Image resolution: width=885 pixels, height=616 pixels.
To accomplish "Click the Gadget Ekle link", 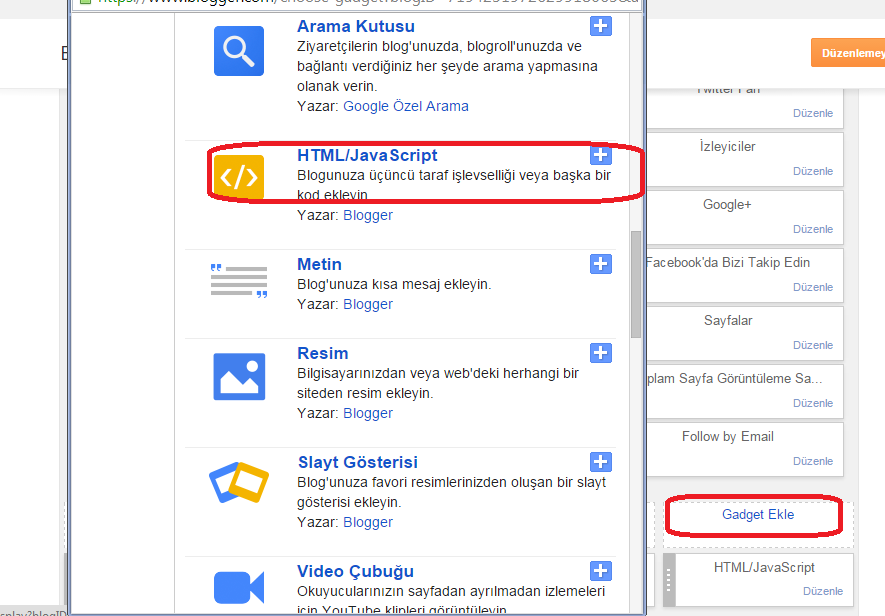I will 758,514.
